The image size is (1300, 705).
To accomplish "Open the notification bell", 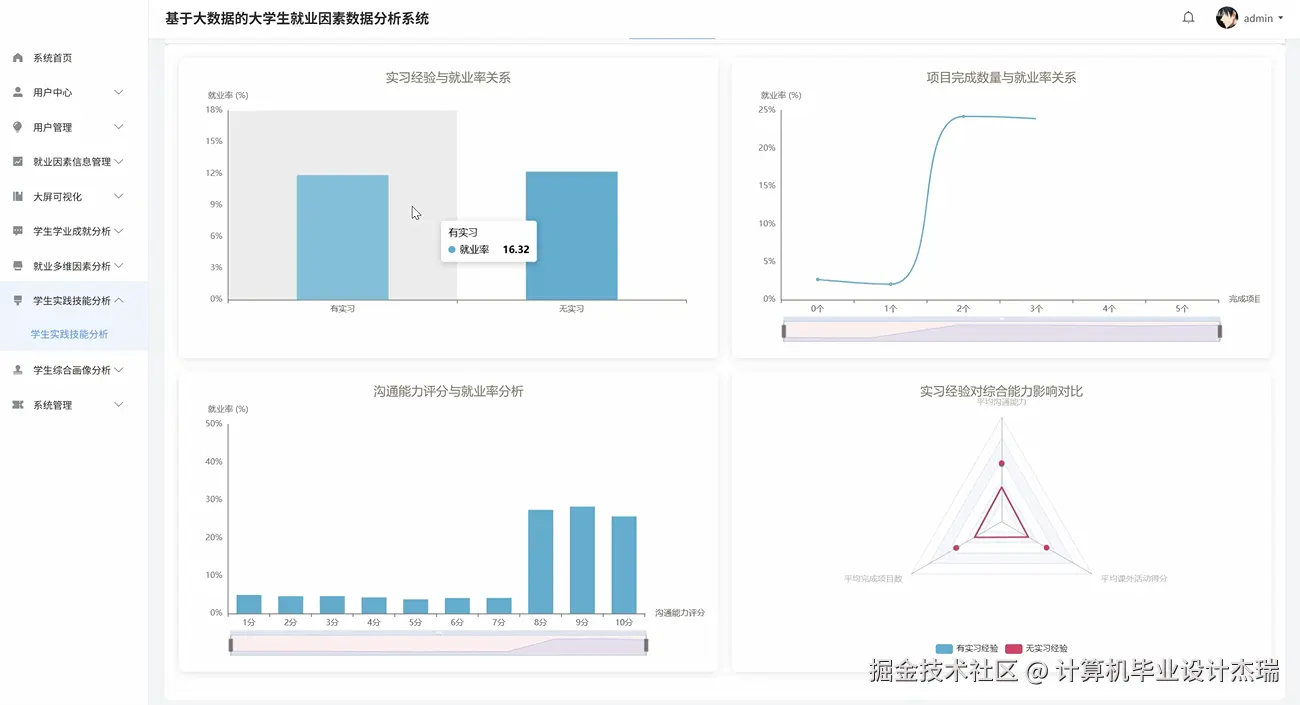I will 1188,18.
